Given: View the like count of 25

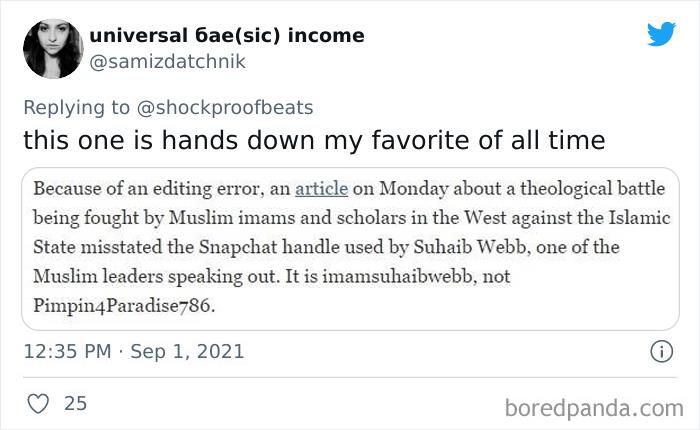Looking at the screenshot, I should coord(76,404).
